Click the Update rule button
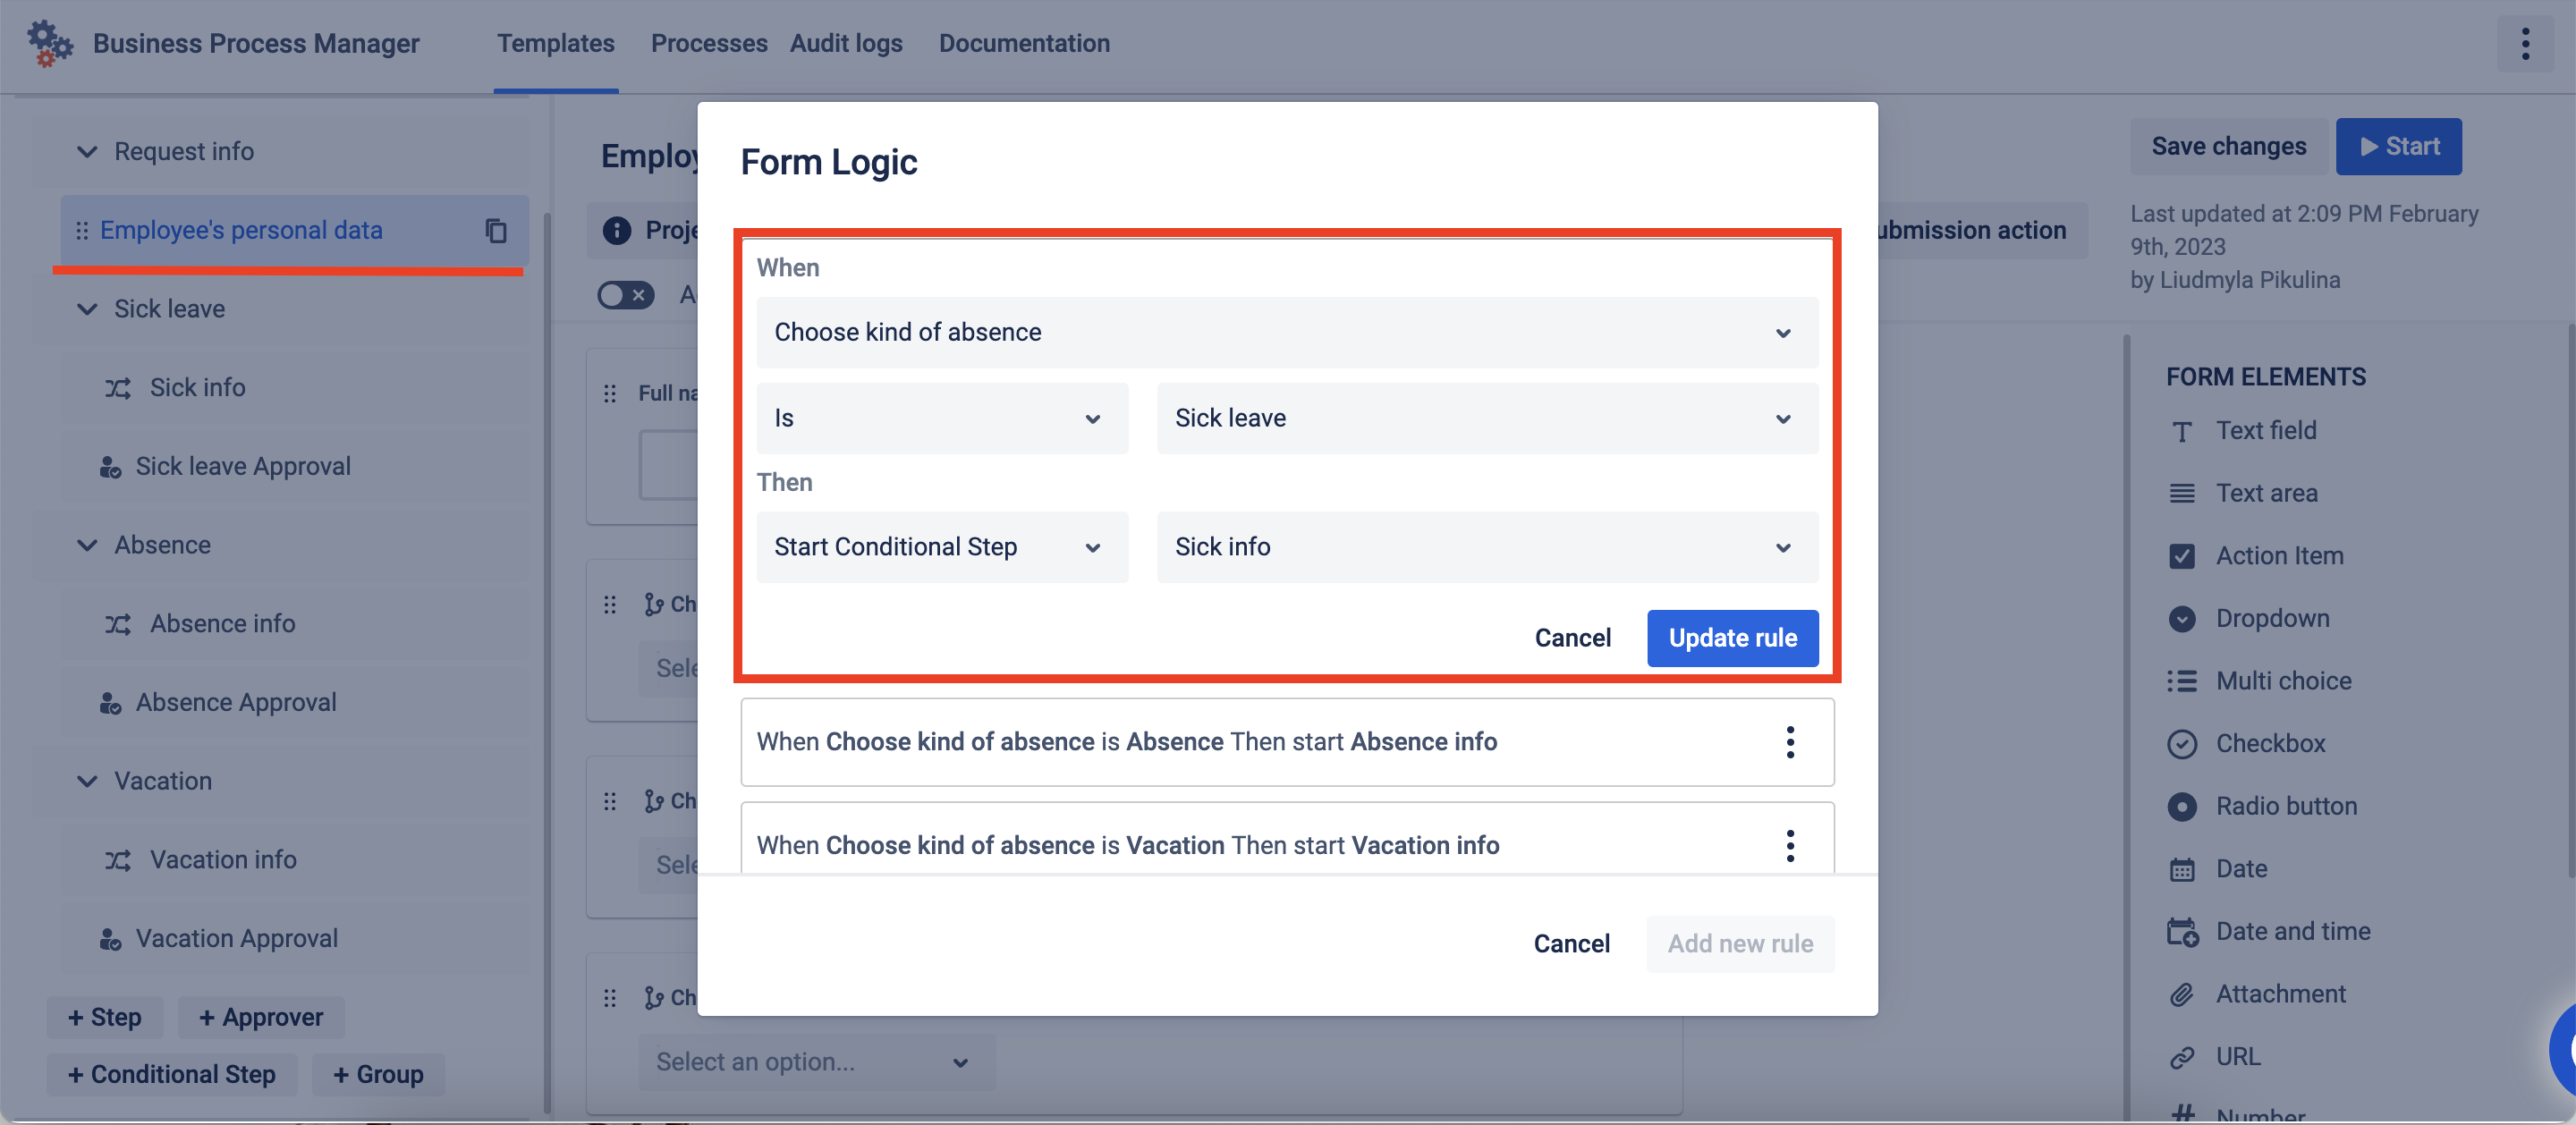2576x1125 pixels. [x=1732, y=638]
